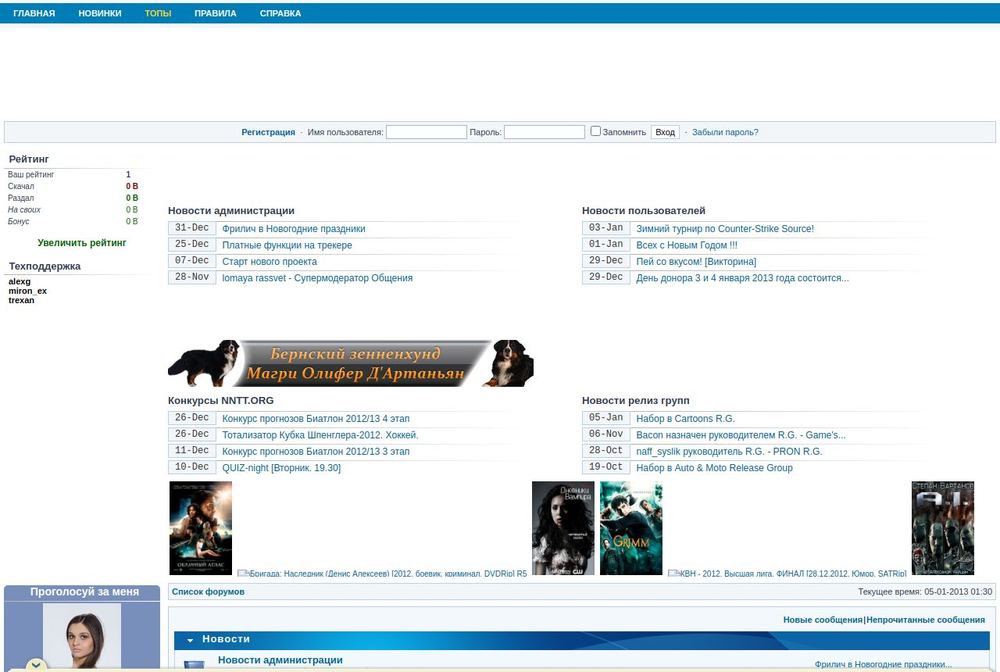Select the ТОПЫ menu item

pos(158,13)
